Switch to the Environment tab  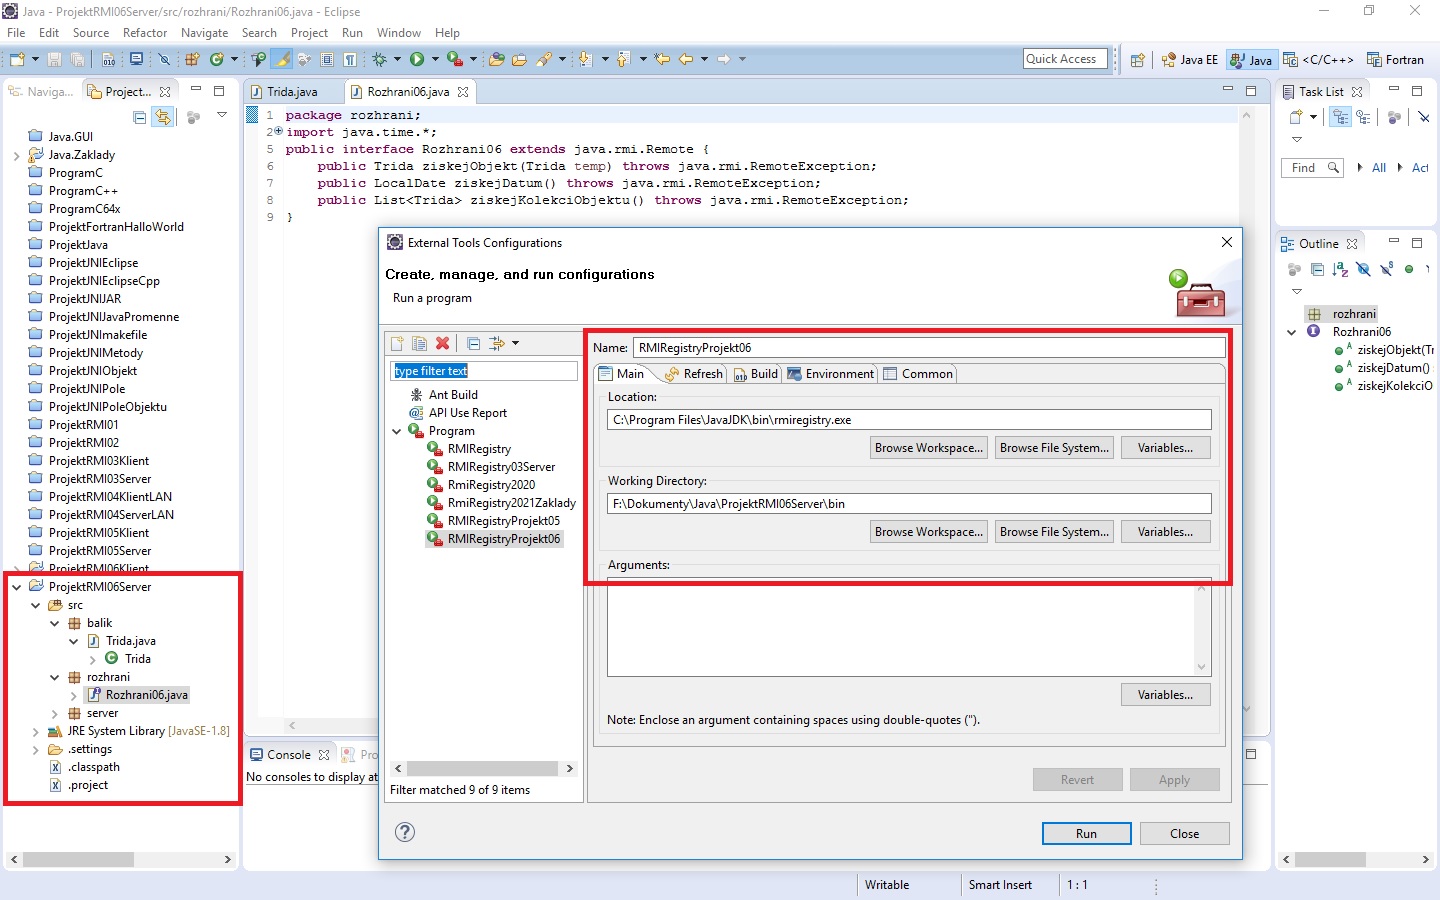click(830, 374)
